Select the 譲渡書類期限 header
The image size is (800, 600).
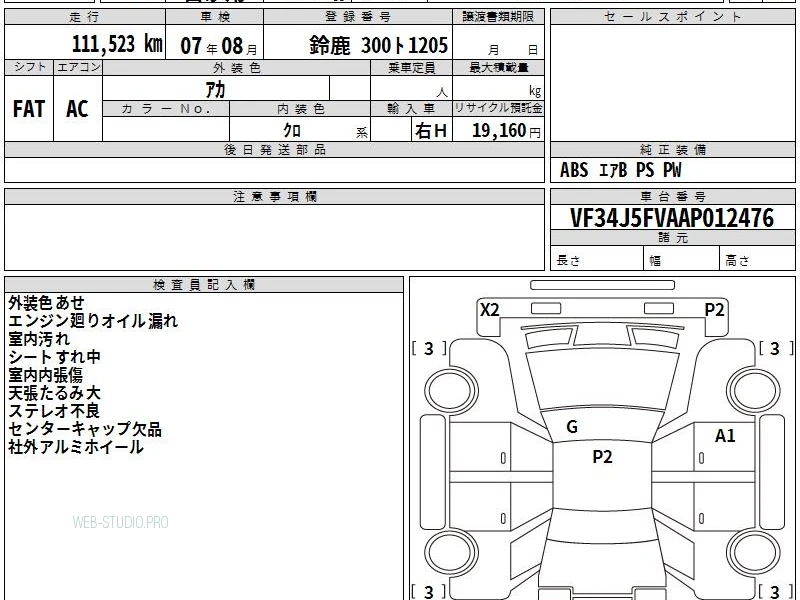498,17
